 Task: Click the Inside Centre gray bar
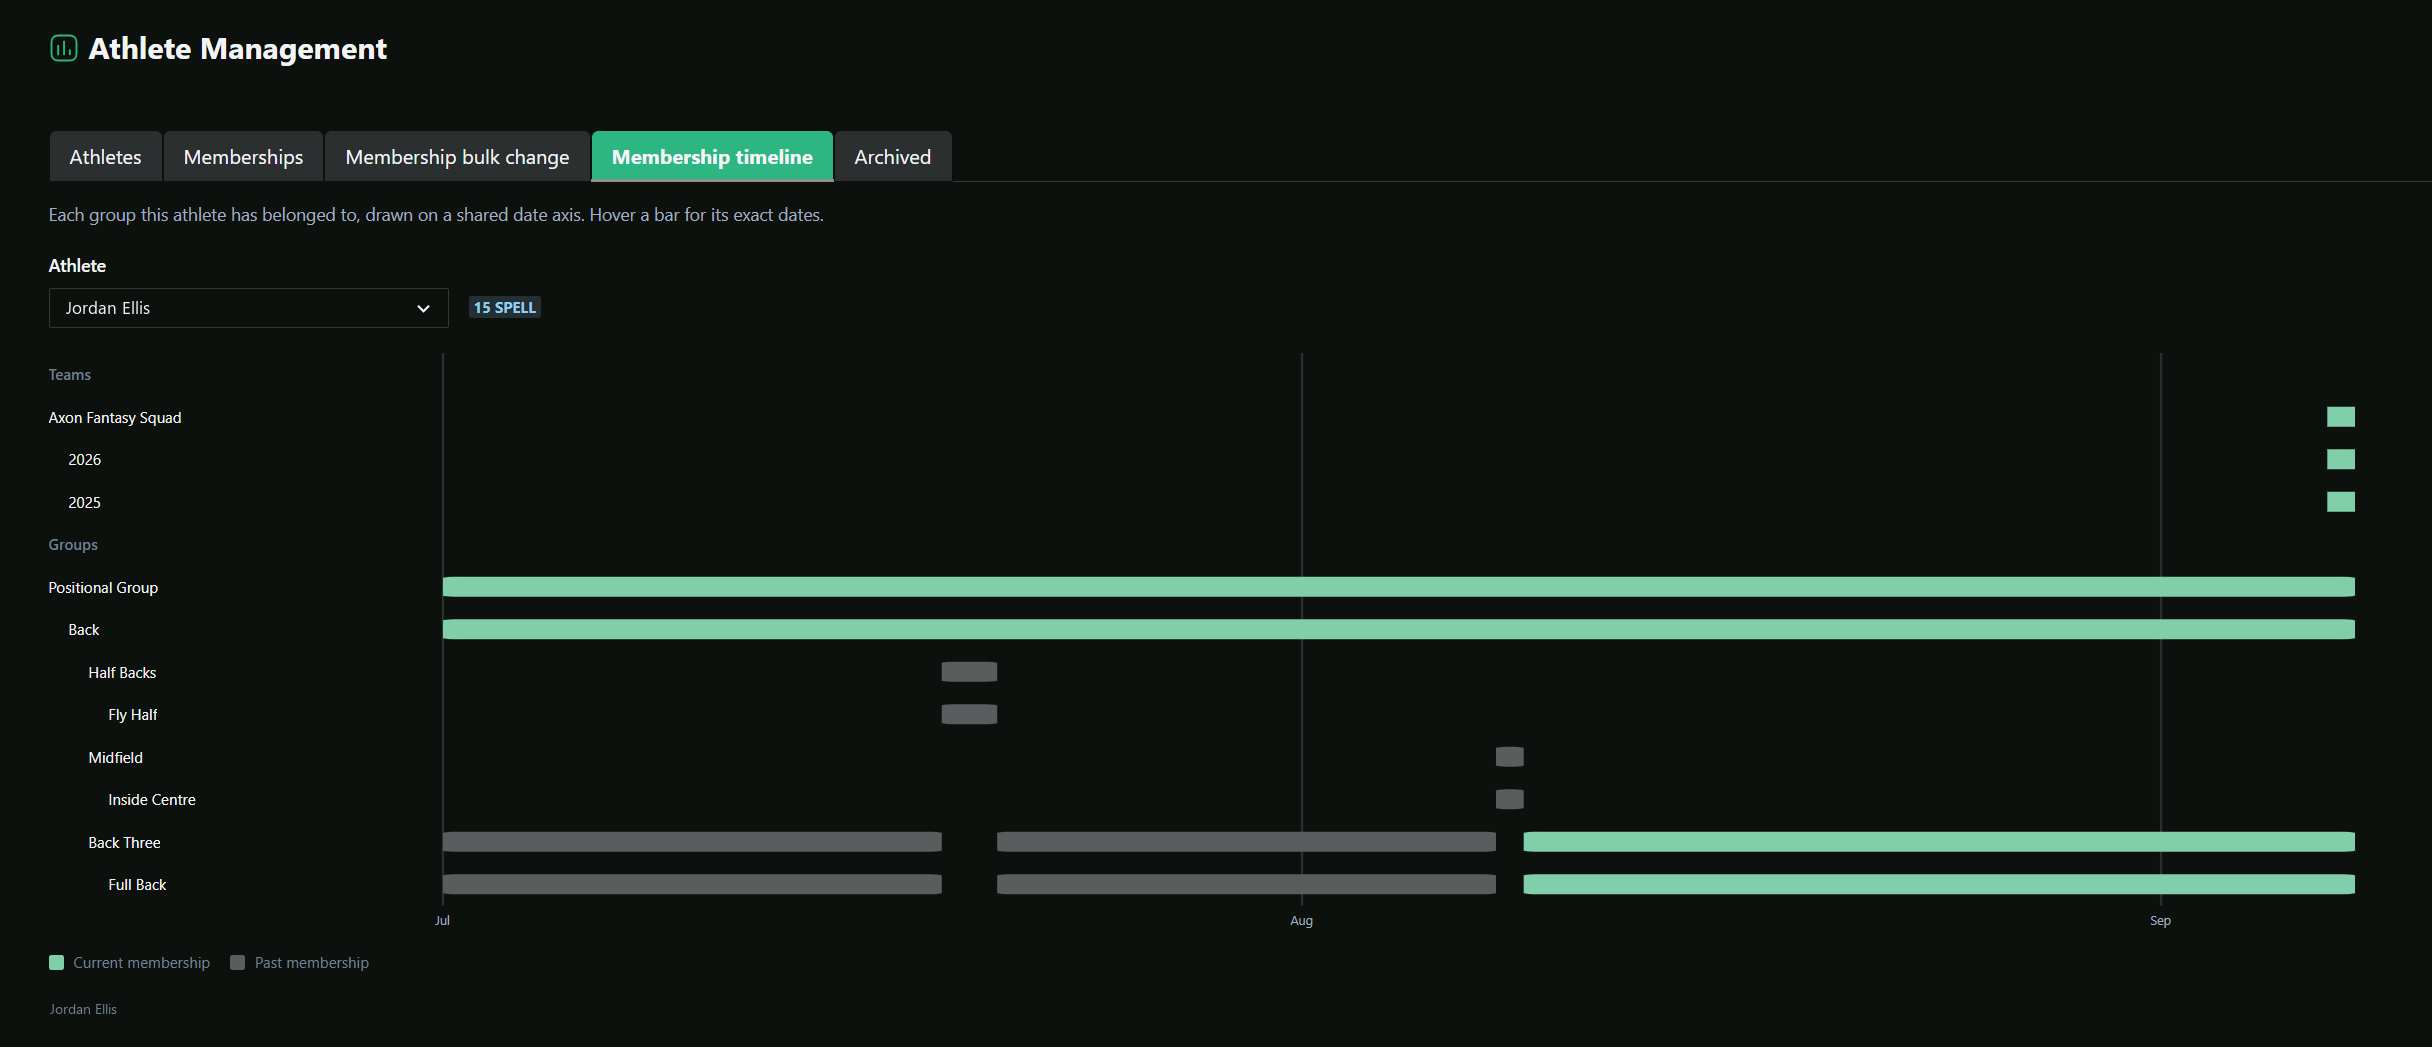(x=1509, y=799)
